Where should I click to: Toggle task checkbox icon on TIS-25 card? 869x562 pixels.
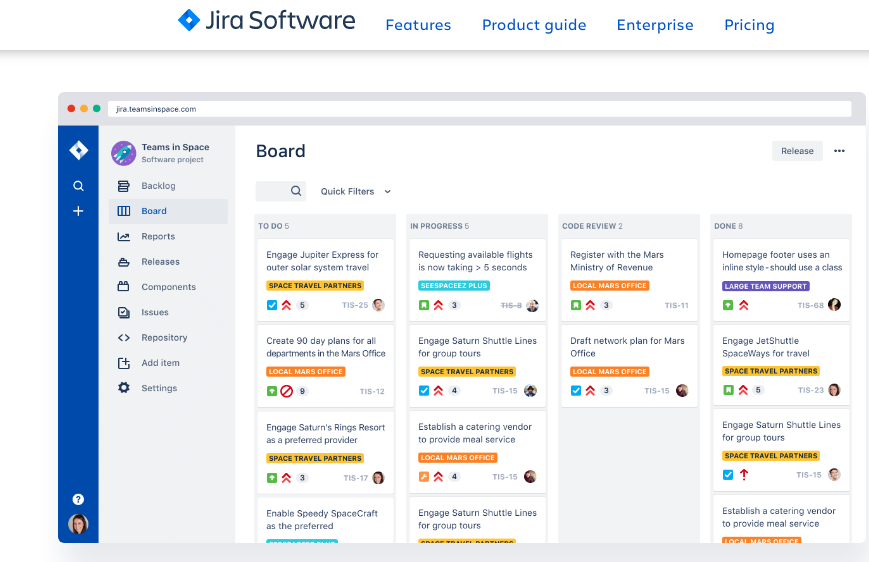[272, 305]
